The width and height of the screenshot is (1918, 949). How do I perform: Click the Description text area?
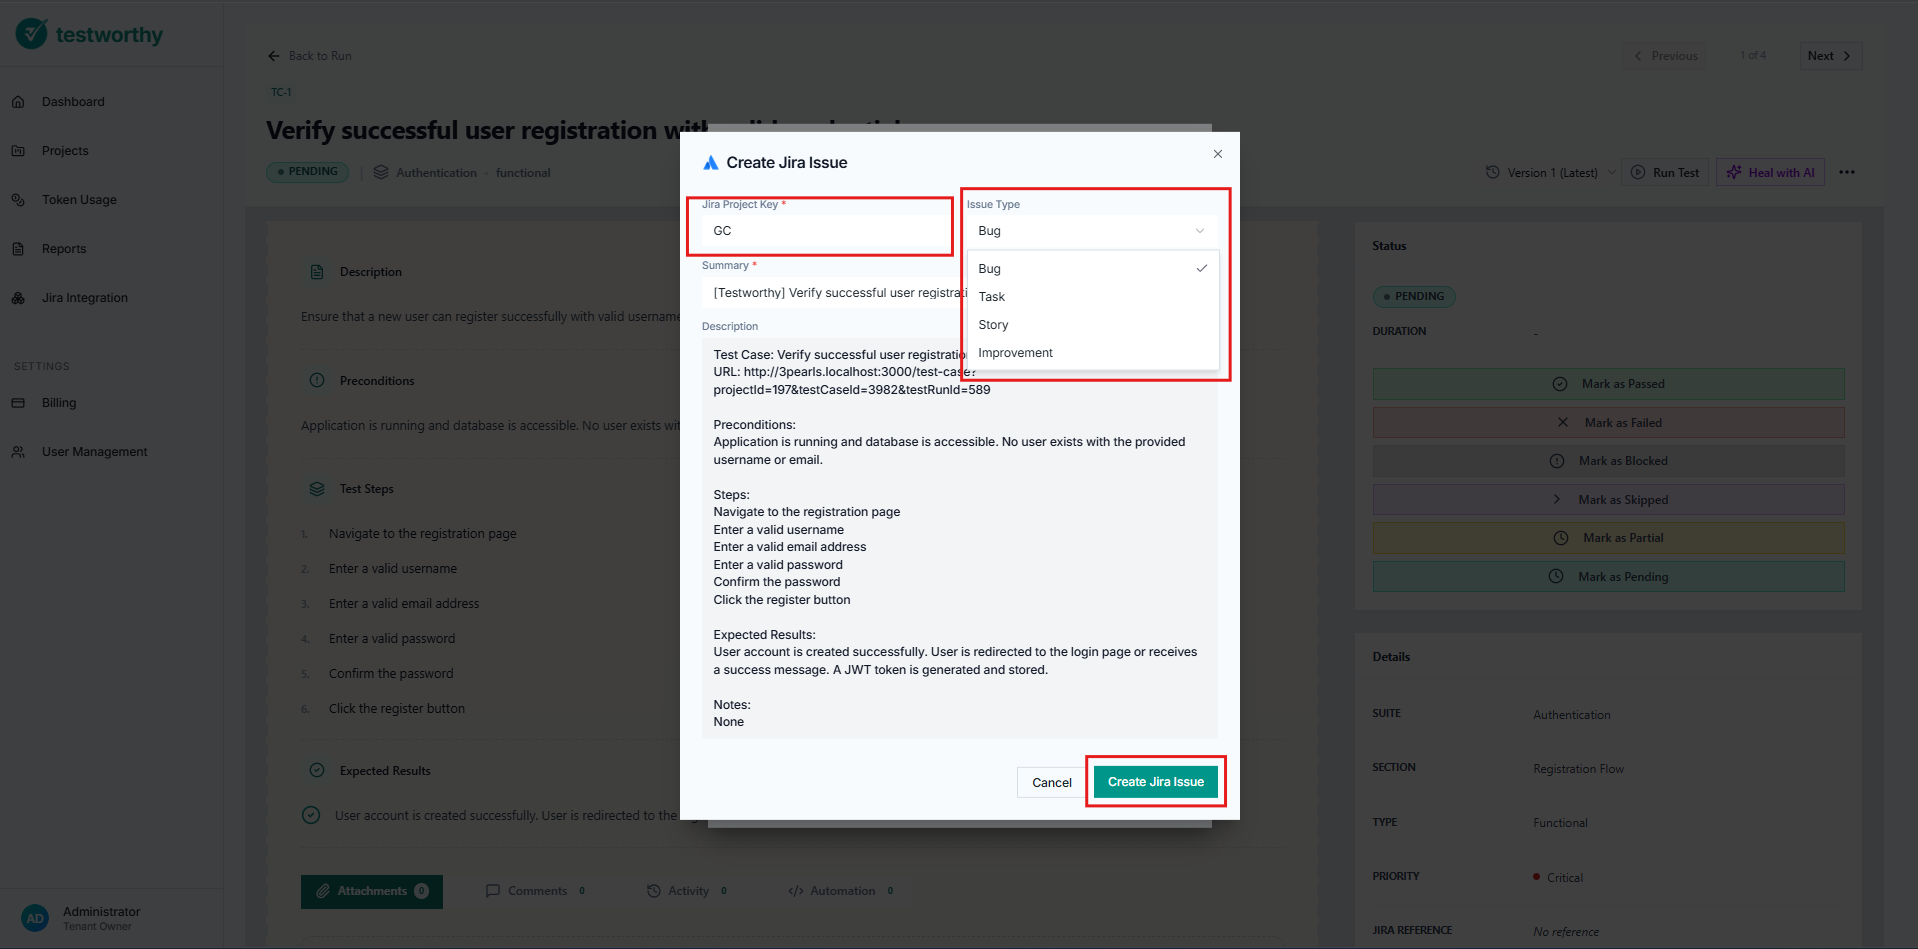pos(959,538)
